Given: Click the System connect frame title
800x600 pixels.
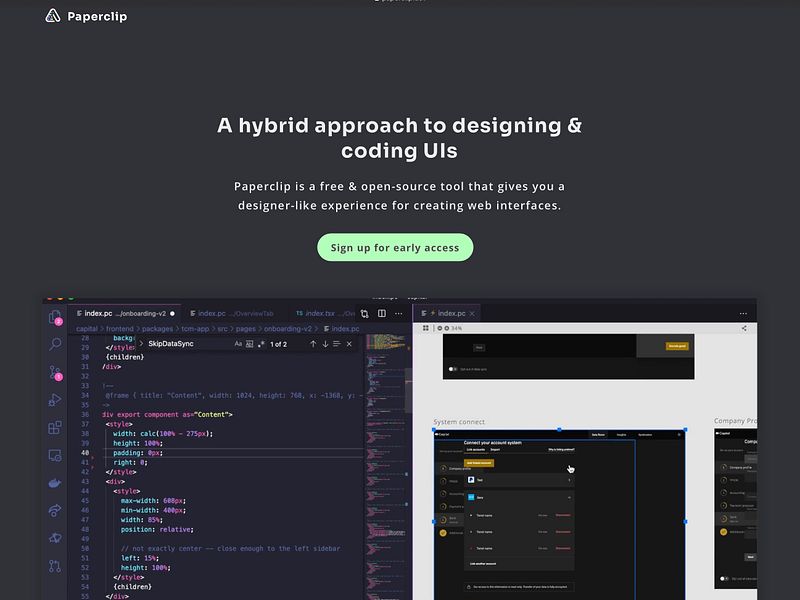Looking at the screenshot, I should [x=459, y=422].
